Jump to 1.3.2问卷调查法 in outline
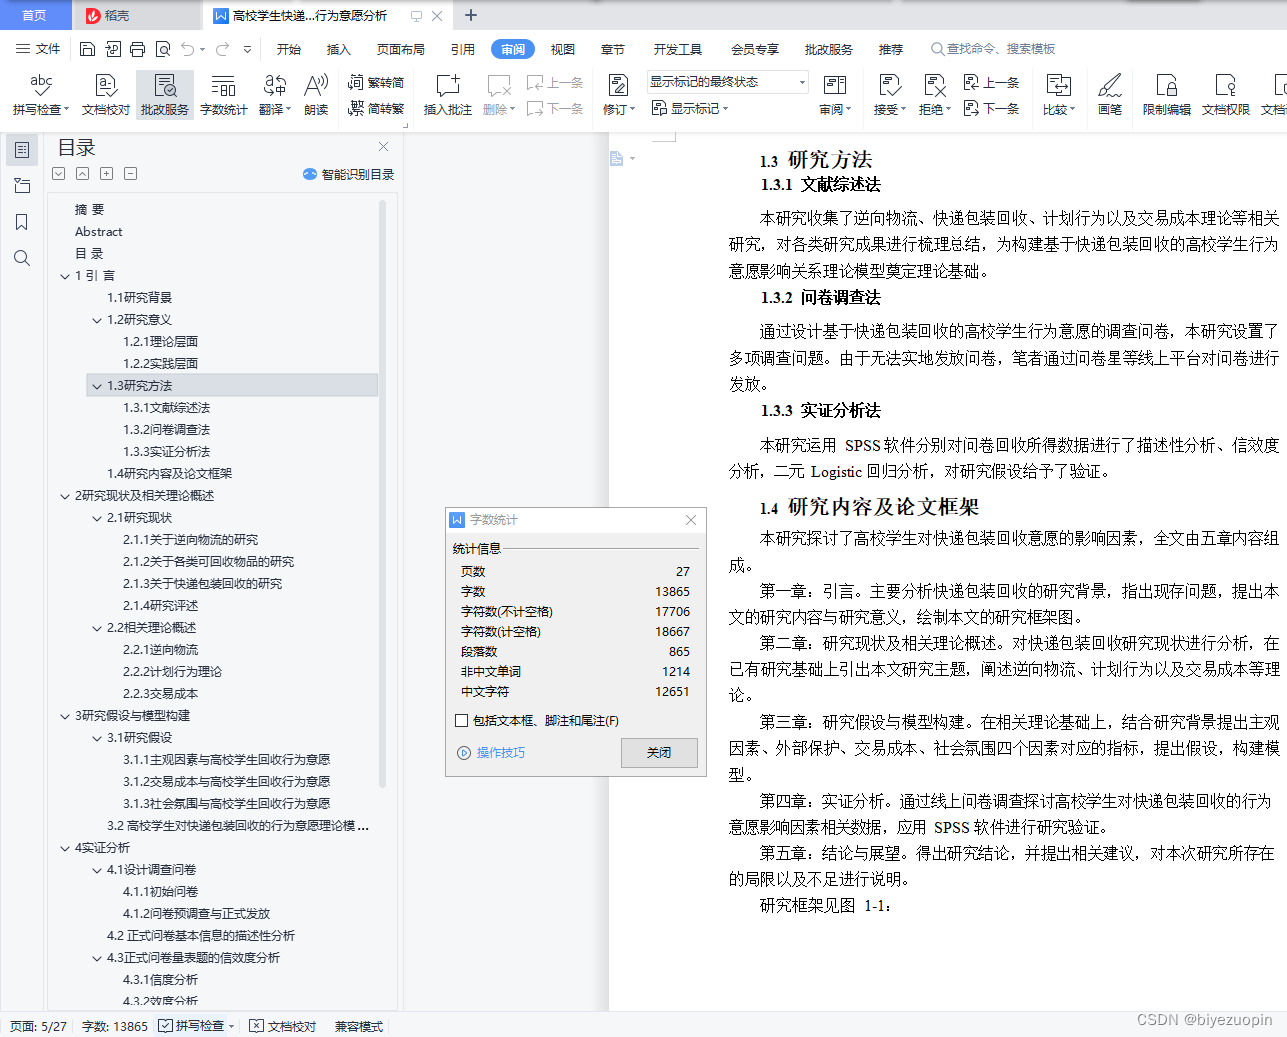The width and height of the screenshot is (1287, 1037). pyautogui.click(x=166, y=430)
